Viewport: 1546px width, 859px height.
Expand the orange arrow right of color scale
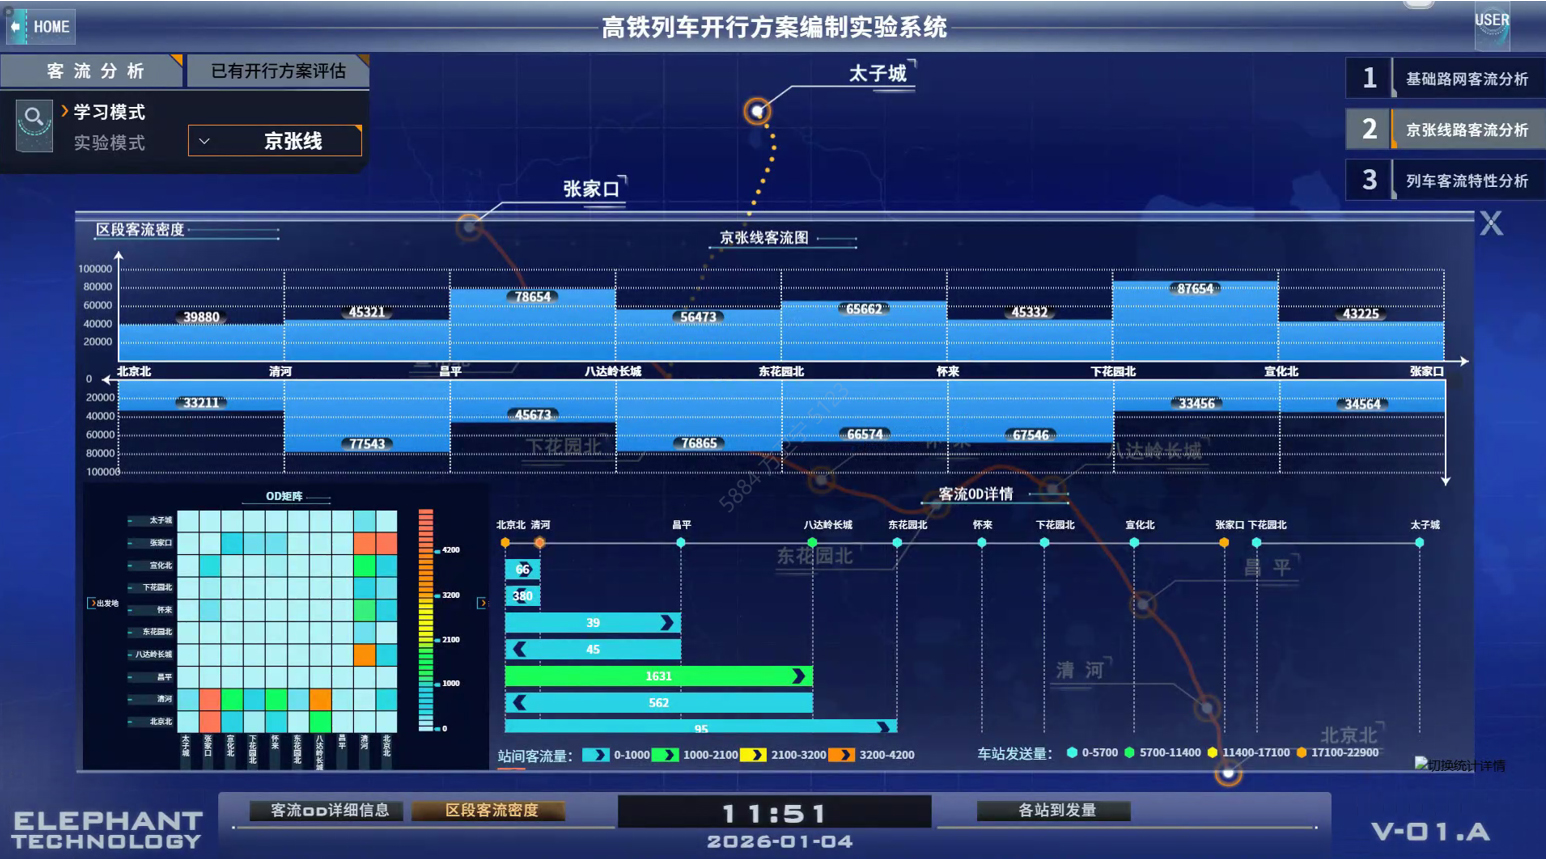[481, 603]
